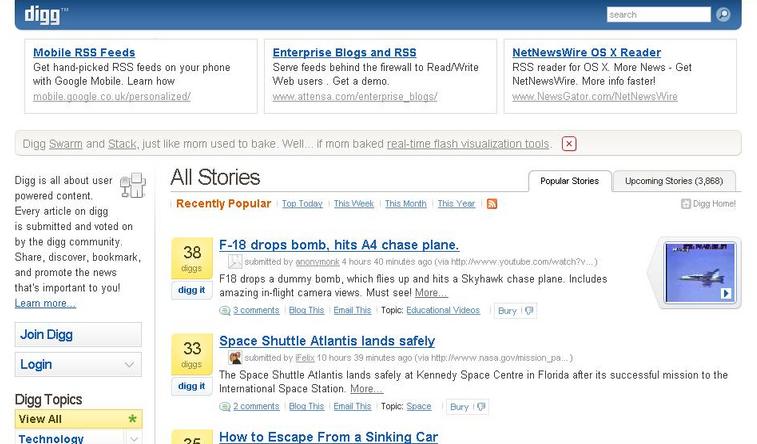Bury the Space Shuttle Atlantis story
The width and height of the screenshot is (757, 444).
(x=459, y=407)
